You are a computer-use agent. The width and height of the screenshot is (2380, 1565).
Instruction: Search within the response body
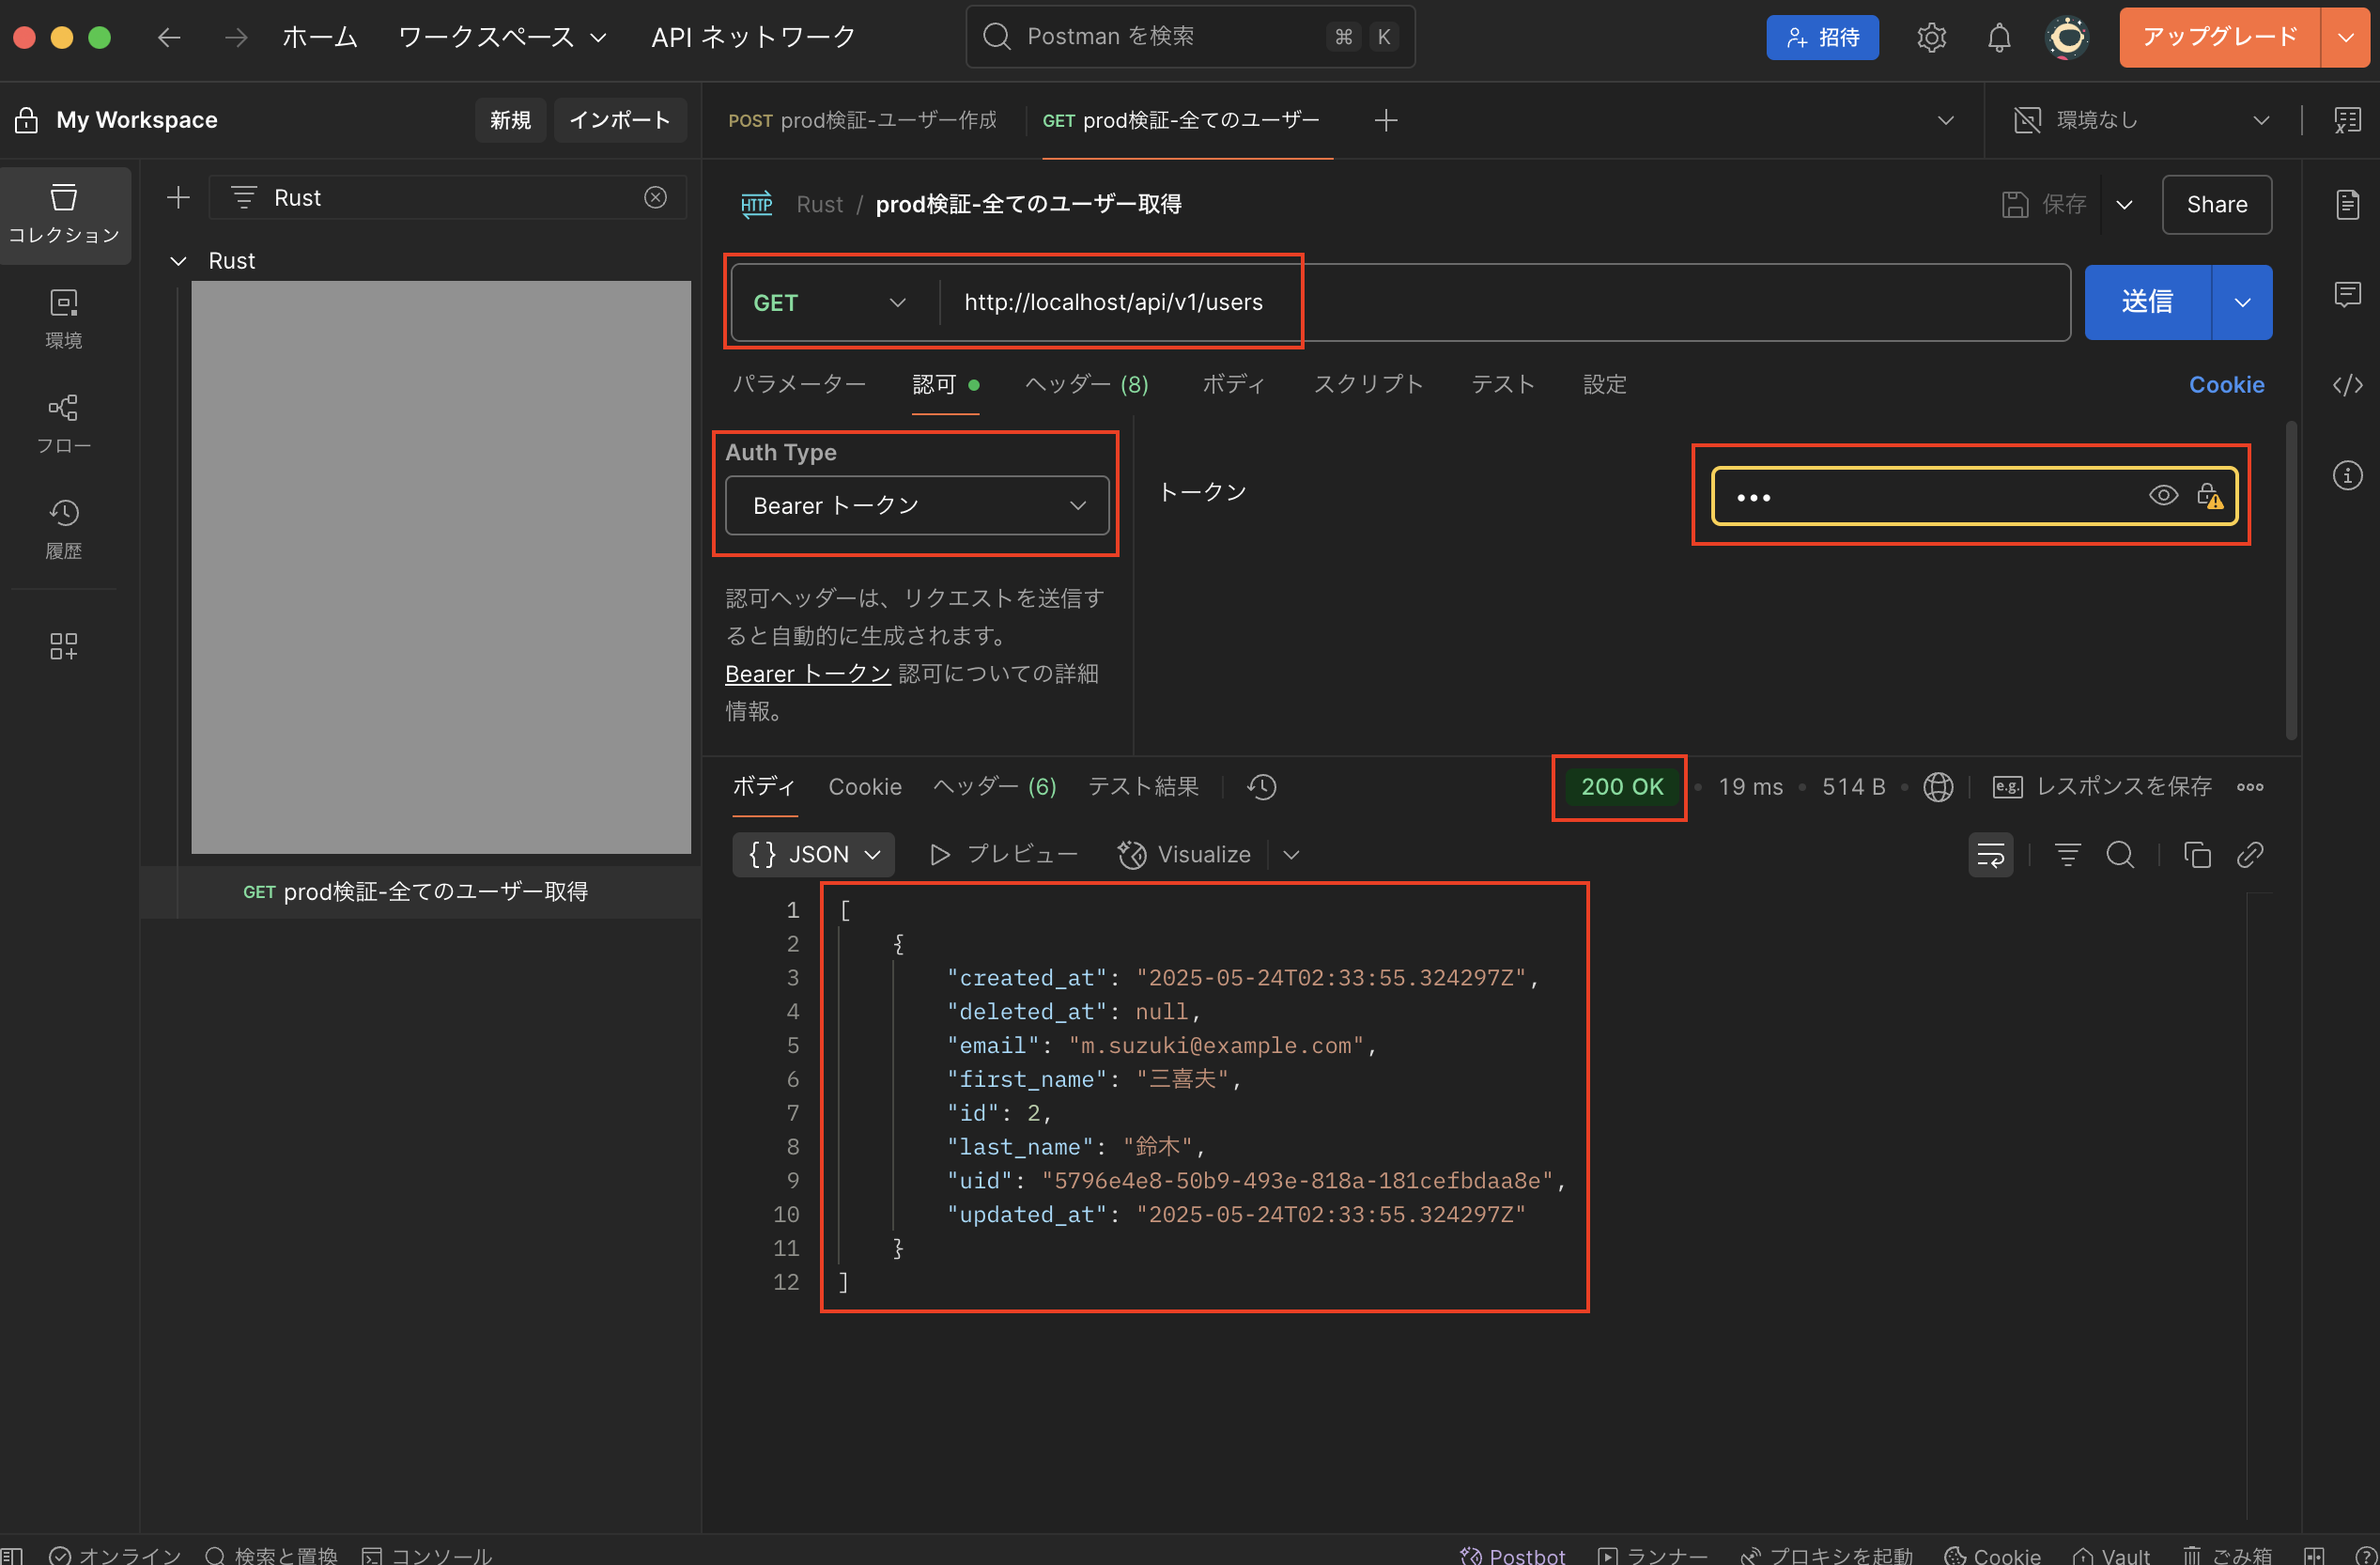point(2120,854)
